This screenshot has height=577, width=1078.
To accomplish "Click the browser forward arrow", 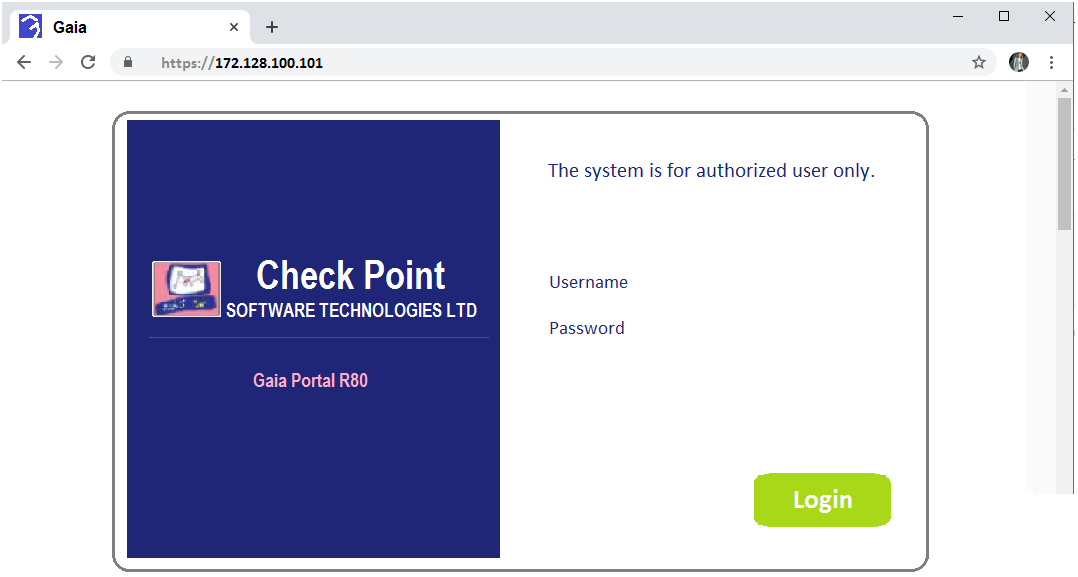I will point(56,62).
